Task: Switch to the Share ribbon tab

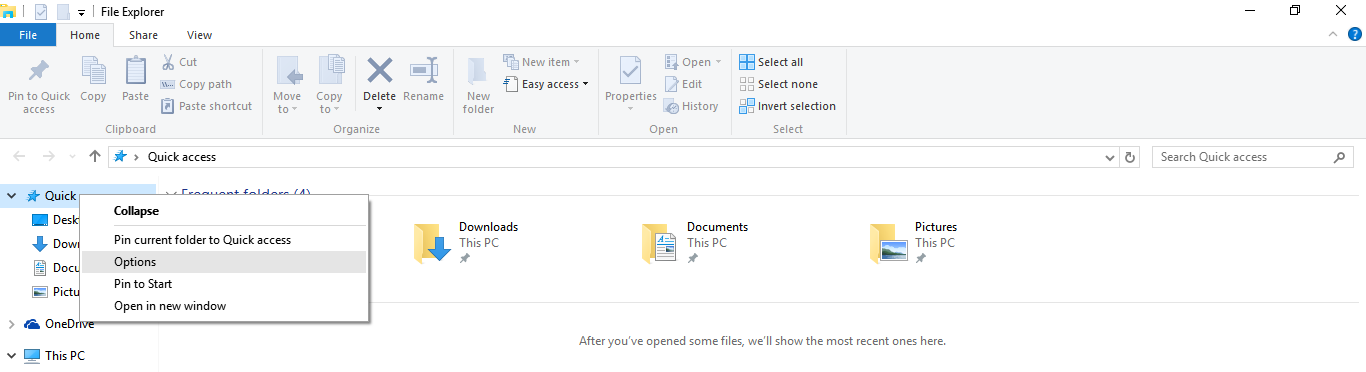Action: [x=143, y=35]
